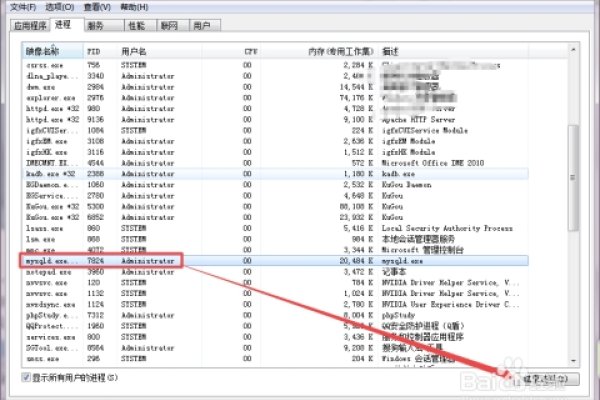Select the nvxdsync.exe process row
This screenshot has height=400, width=600.
point(276,304)
